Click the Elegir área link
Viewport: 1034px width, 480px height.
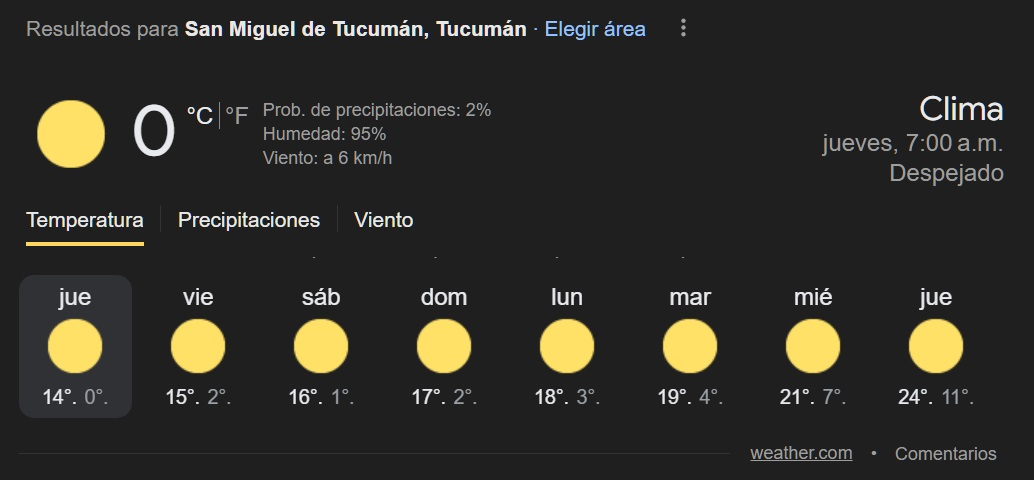595,29
